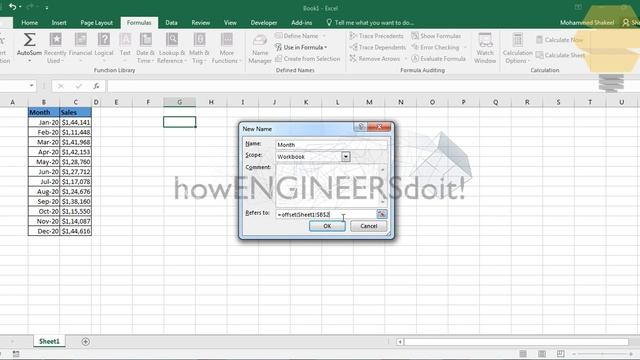Open Evaluate Formula tool
Screen dimensions: 640x360
click(438, 59)
